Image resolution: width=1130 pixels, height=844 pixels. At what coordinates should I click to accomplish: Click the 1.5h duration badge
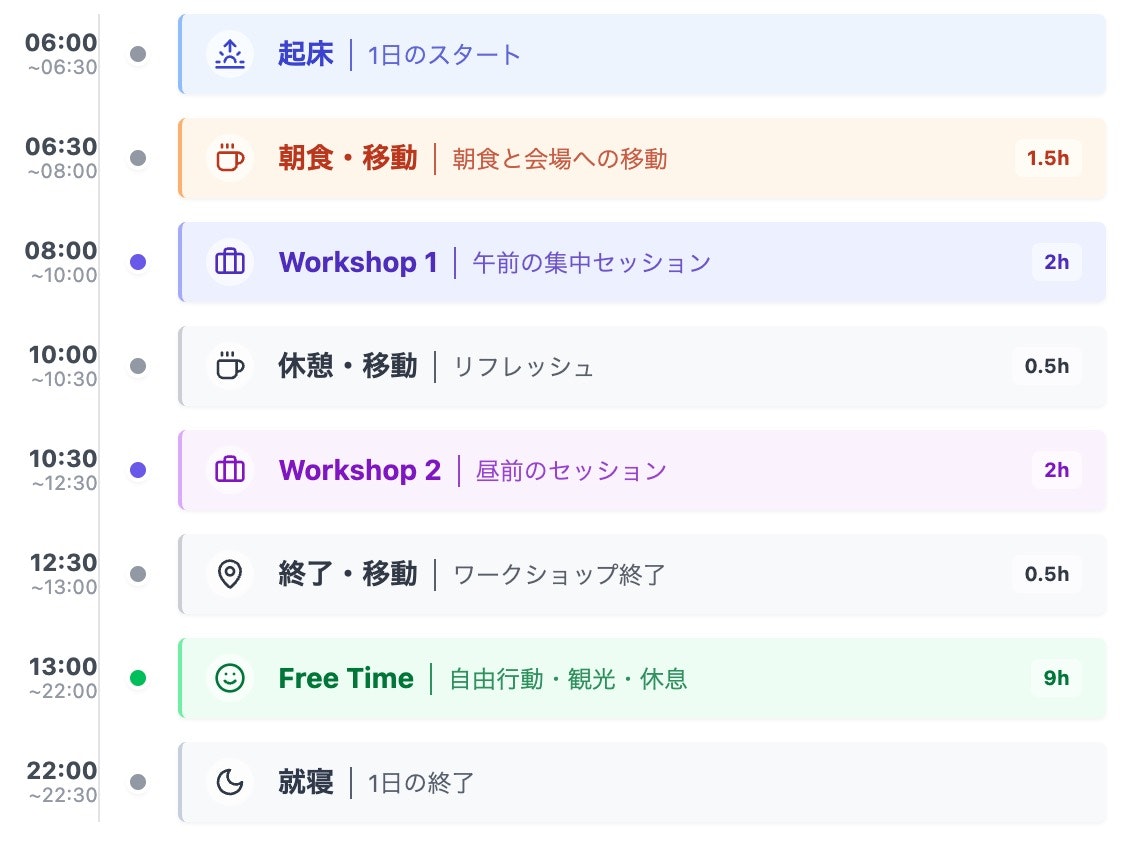coord(1047,159)
